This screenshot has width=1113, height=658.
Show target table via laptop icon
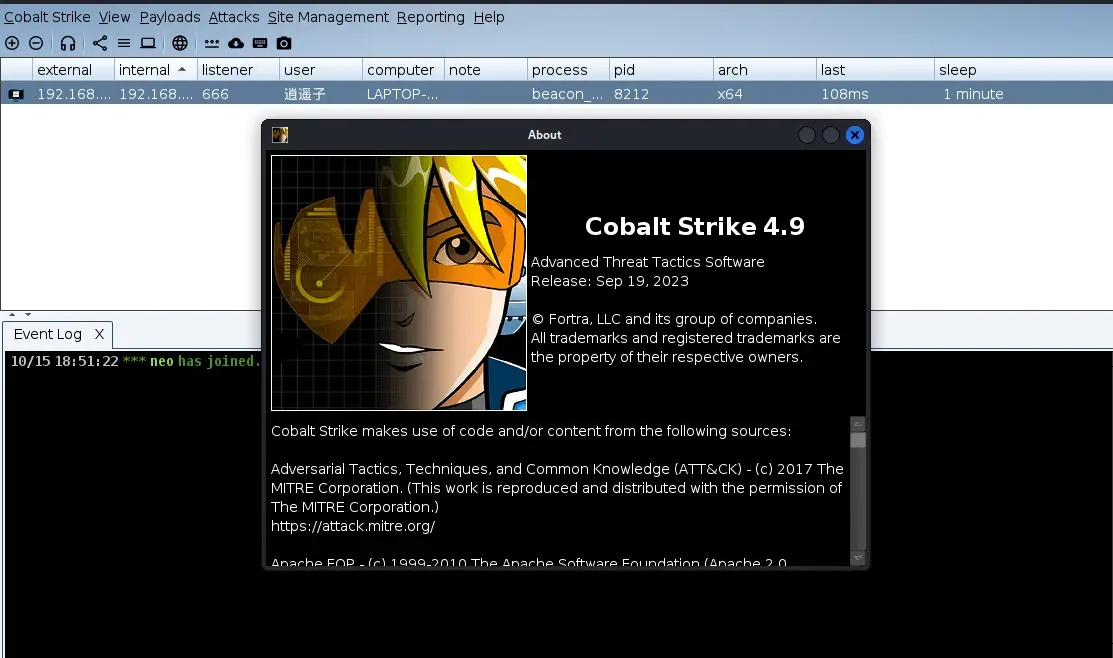(148, 43)
